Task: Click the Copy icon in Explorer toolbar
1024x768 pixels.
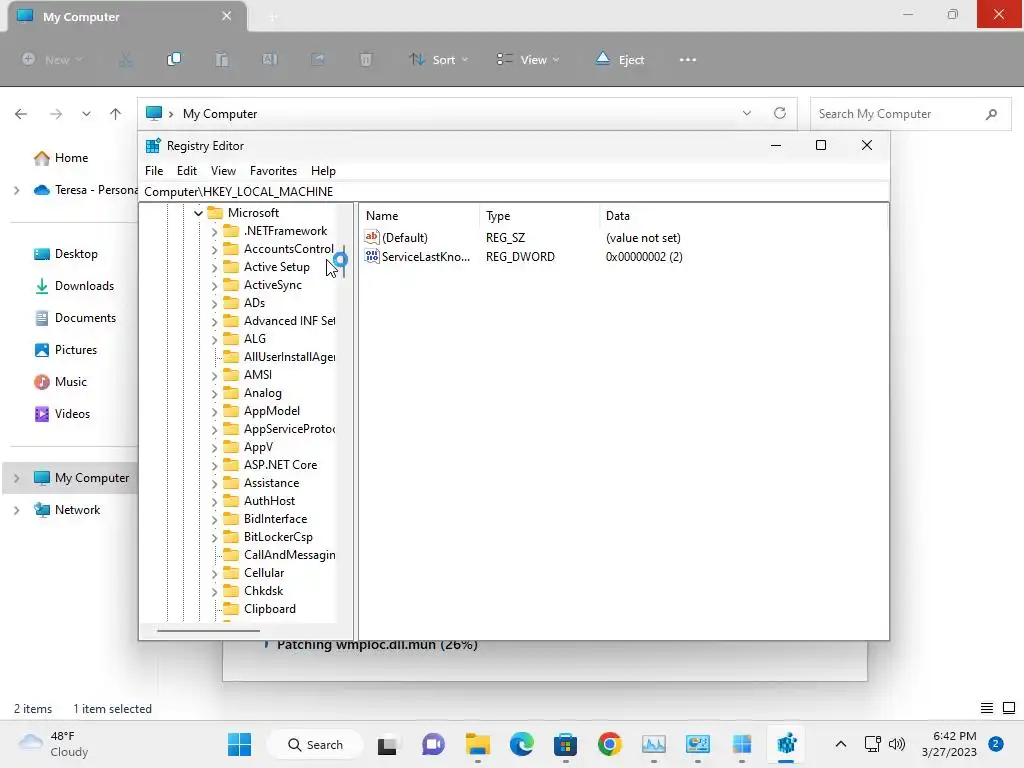Action: pos(174,59)
